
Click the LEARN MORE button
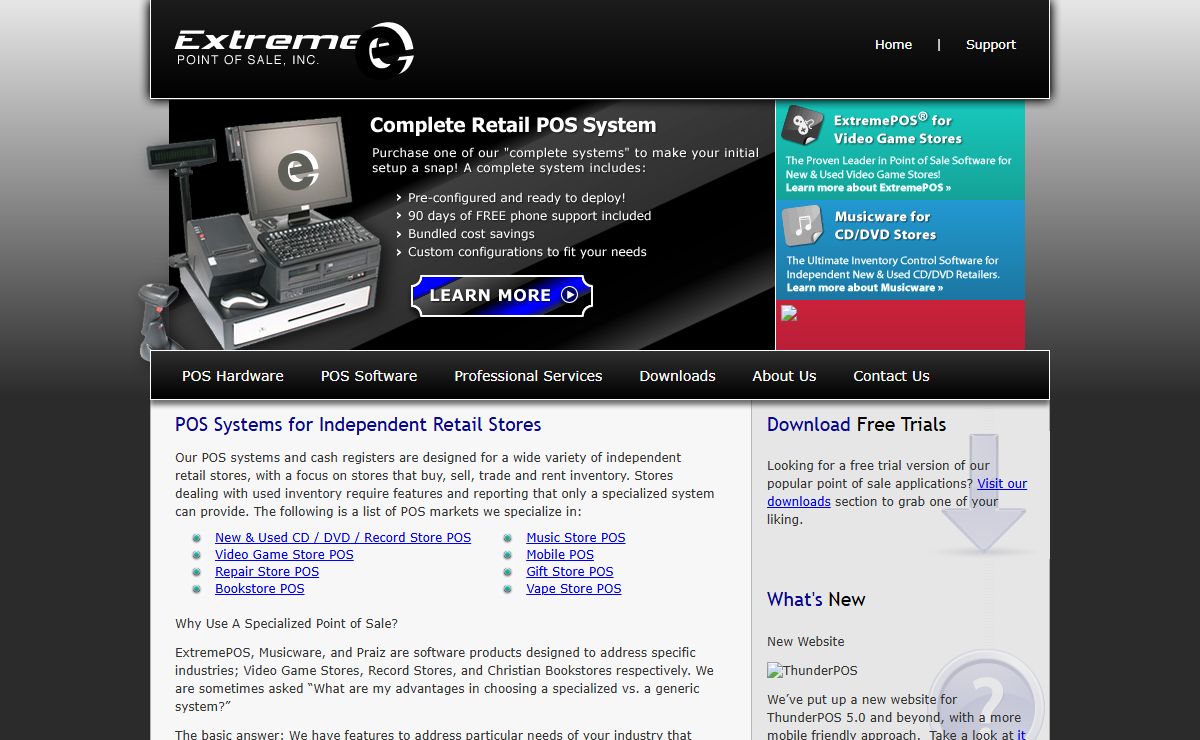[x=502, y=296]
